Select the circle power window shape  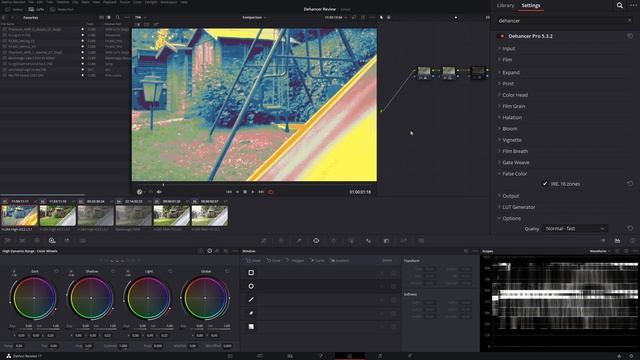point(251,286)
